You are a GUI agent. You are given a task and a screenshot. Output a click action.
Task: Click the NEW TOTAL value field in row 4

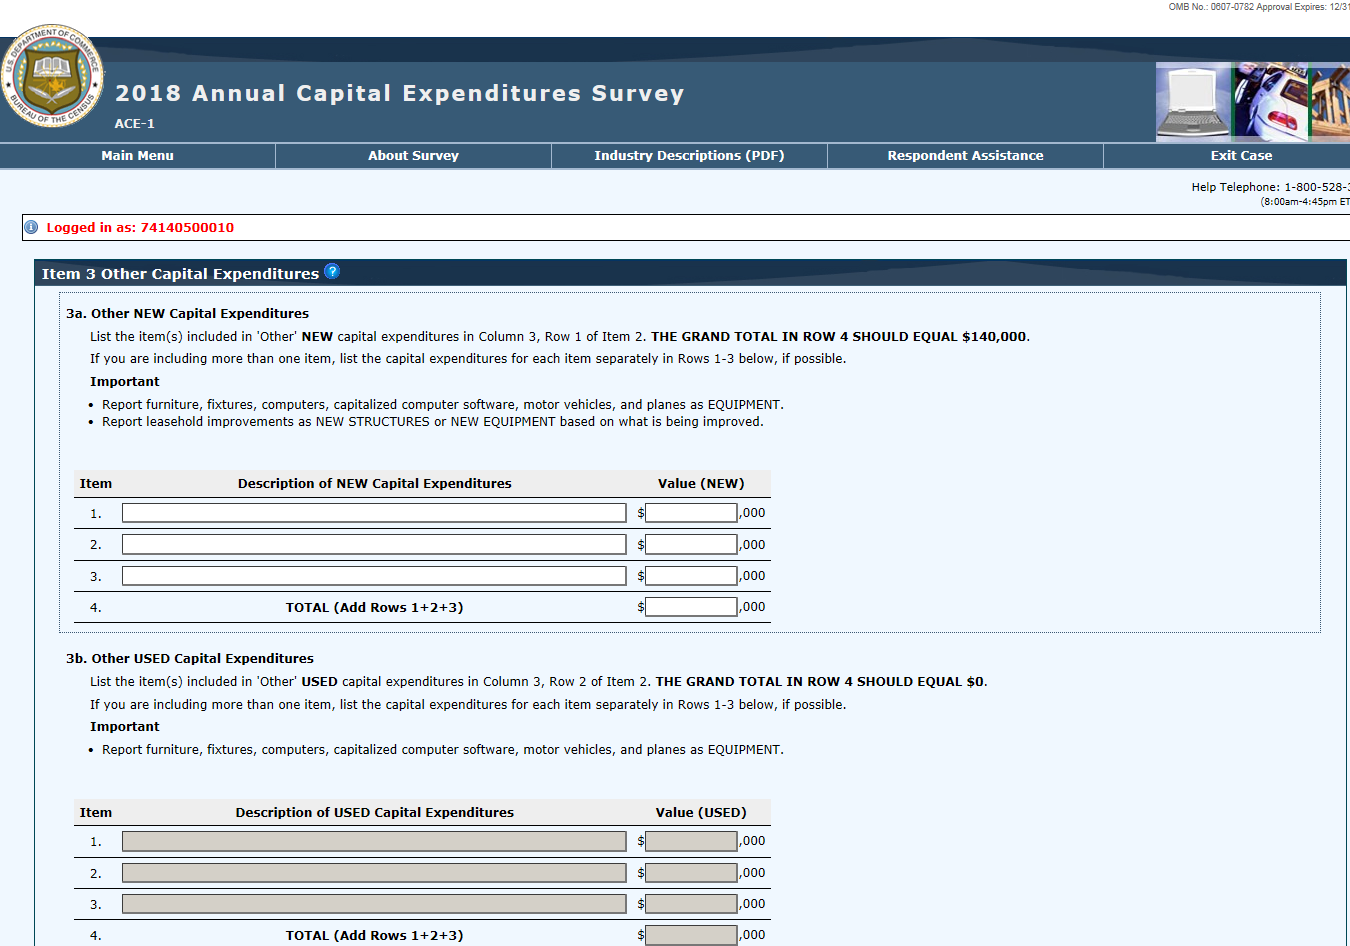691,607
